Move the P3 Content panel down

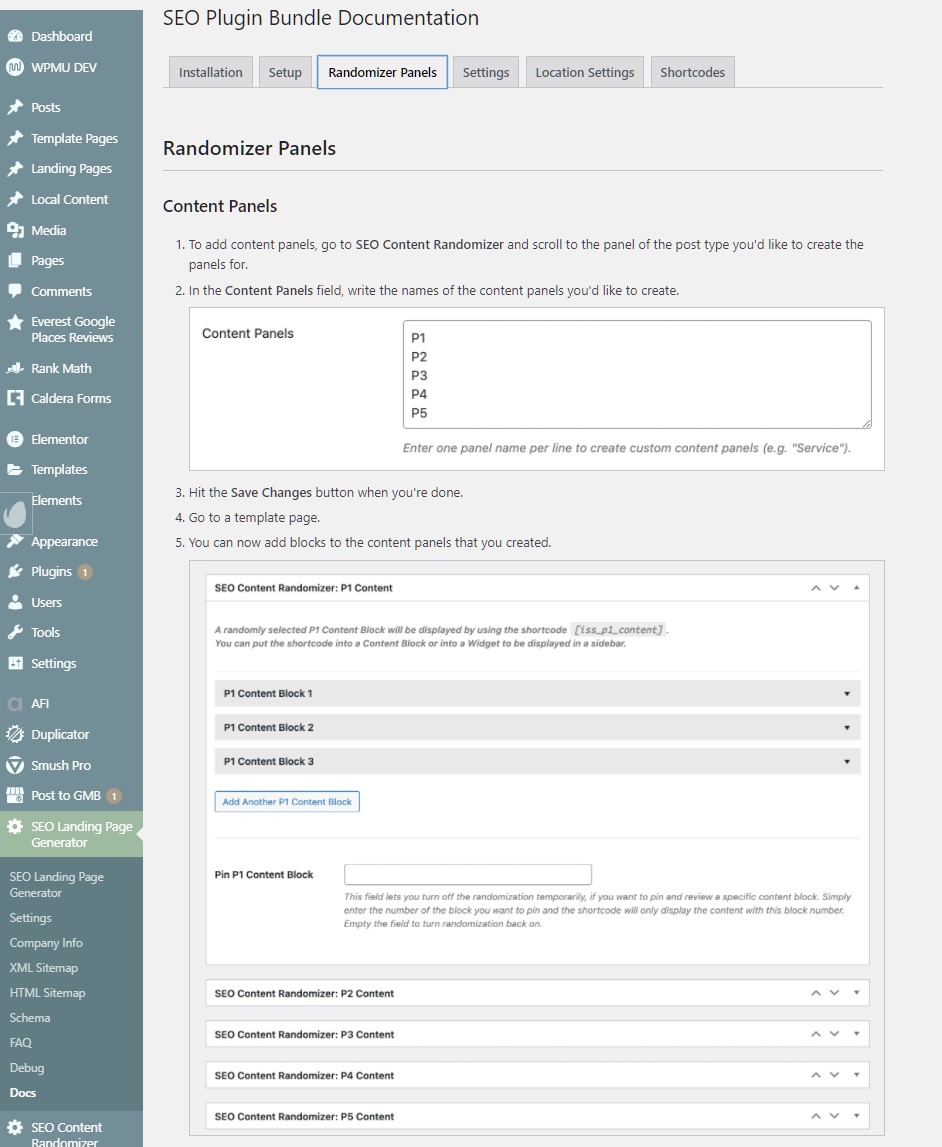pos(834,1034)
